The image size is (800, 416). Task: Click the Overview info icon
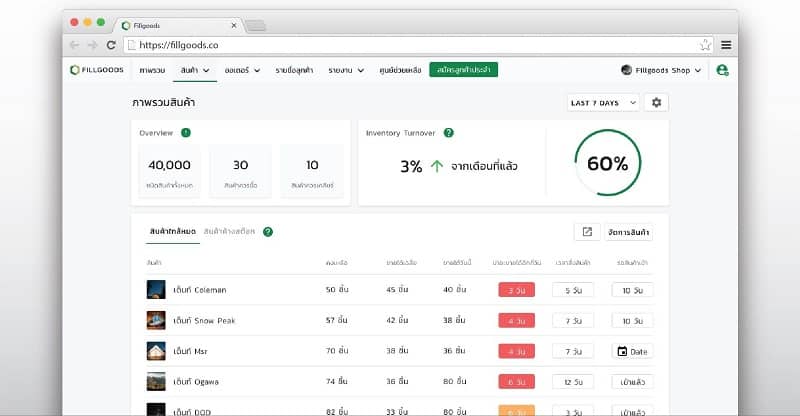[186, 133]
